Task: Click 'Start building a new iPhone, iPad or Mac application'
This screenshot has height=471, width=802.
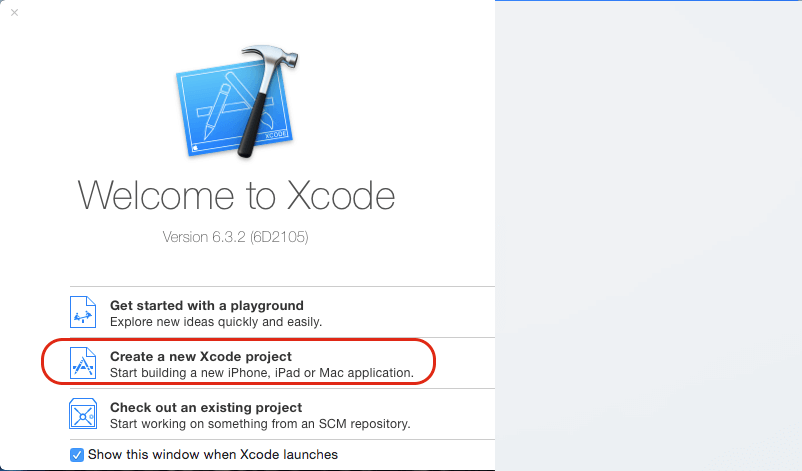Action: (261, 373)
